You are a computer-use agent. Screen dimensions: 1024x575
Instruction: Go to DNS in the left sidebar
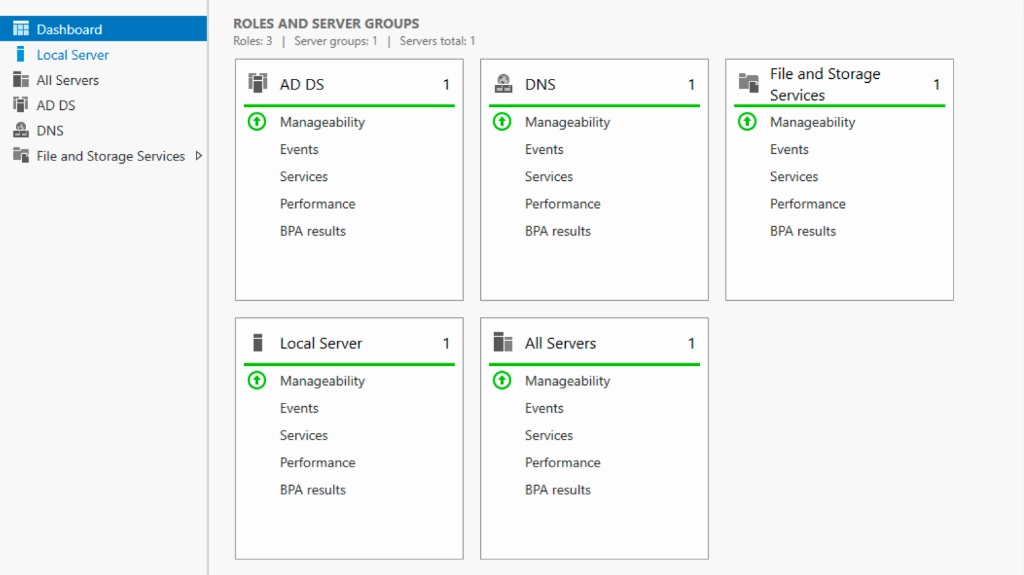[50, 130]
